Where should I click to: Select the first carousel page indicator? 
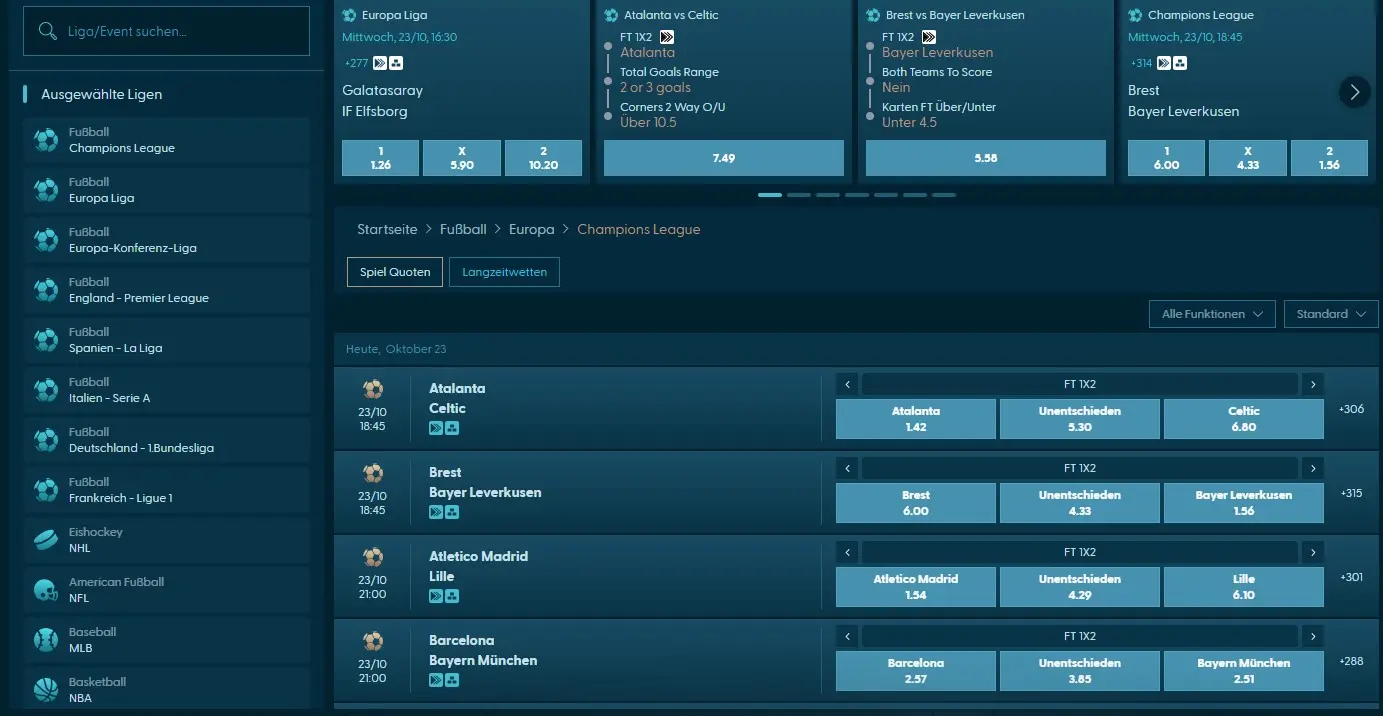click(770, 195)
